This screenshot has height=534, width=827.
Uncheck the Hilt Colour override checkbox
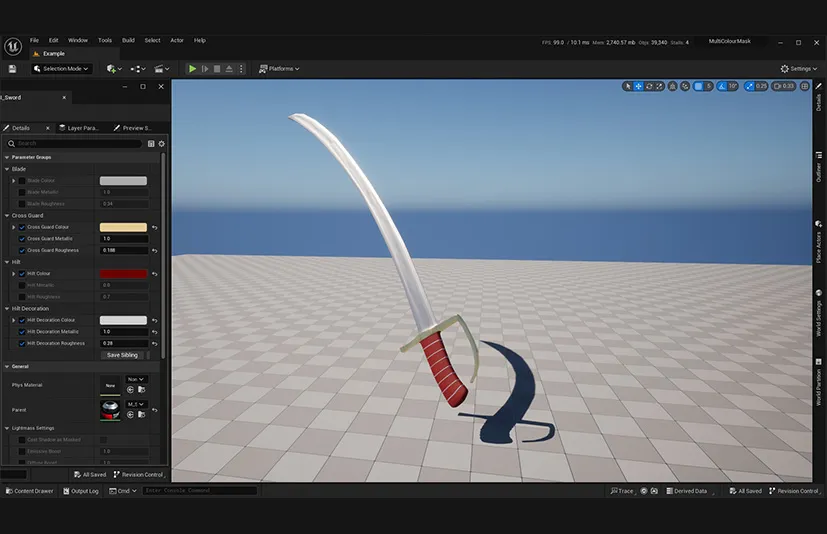point(22,273)
